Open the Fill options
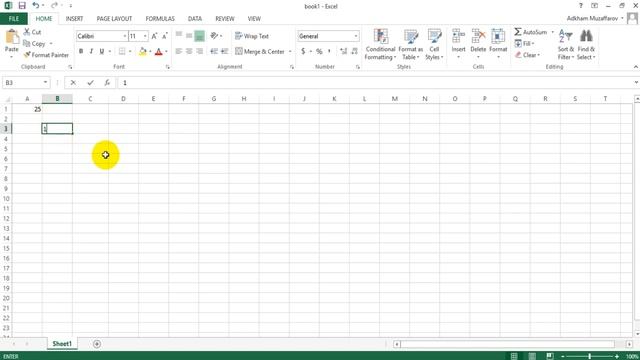This screenshot has height=360, width=640. point(524,43)
